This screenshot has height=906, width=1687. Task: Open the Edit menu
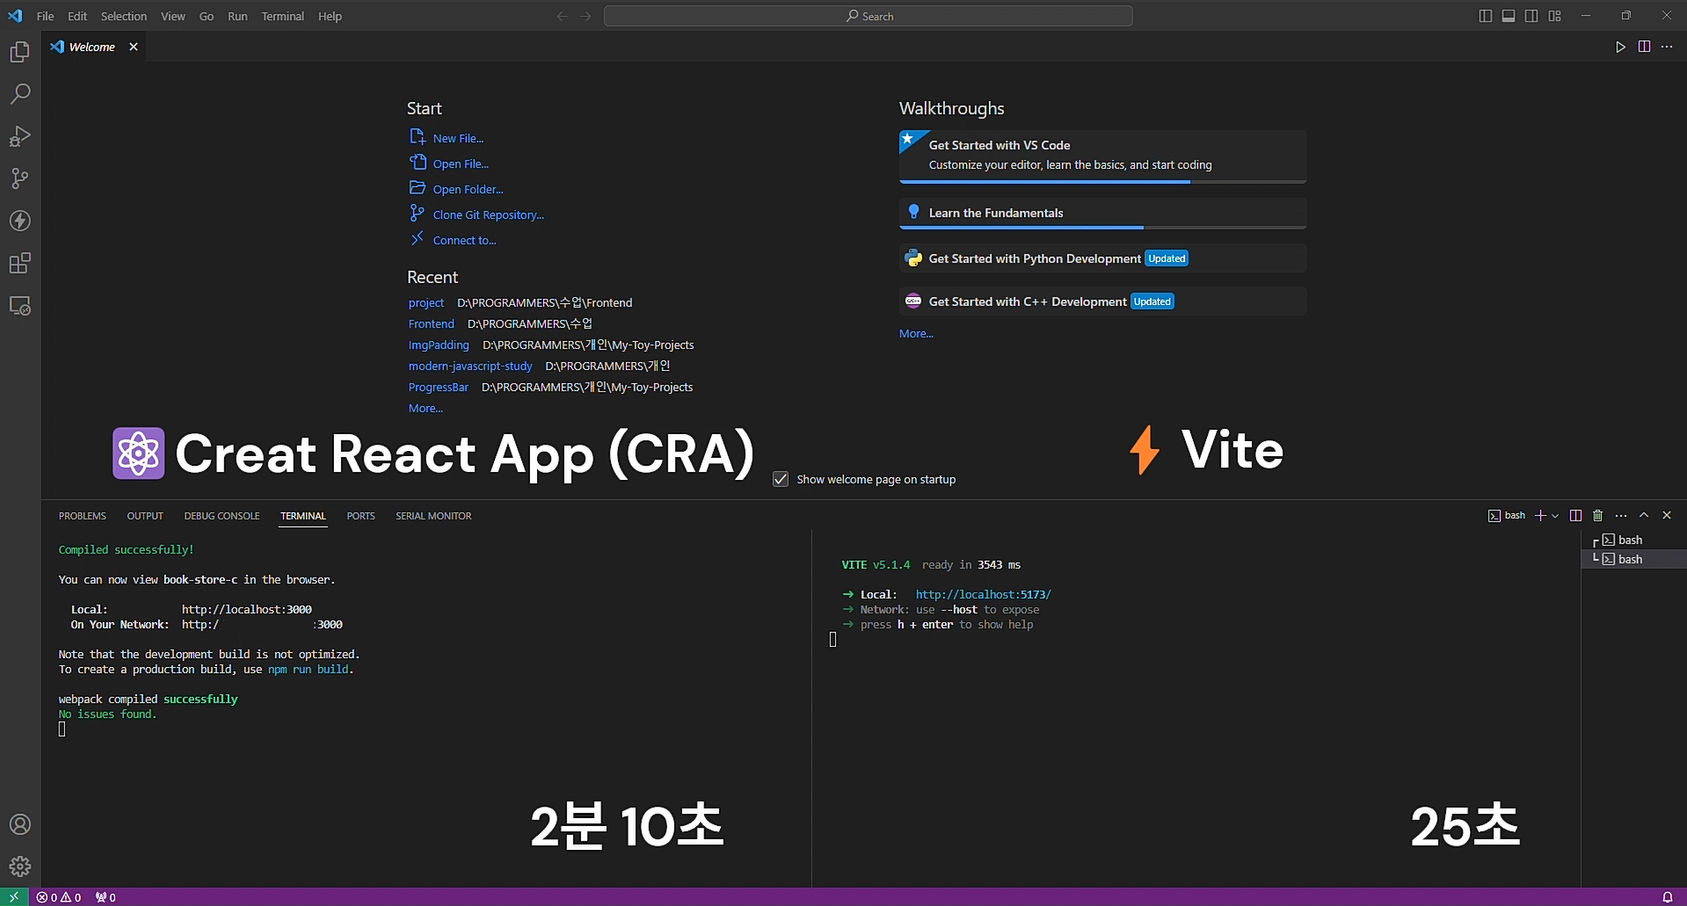(77, 16)
